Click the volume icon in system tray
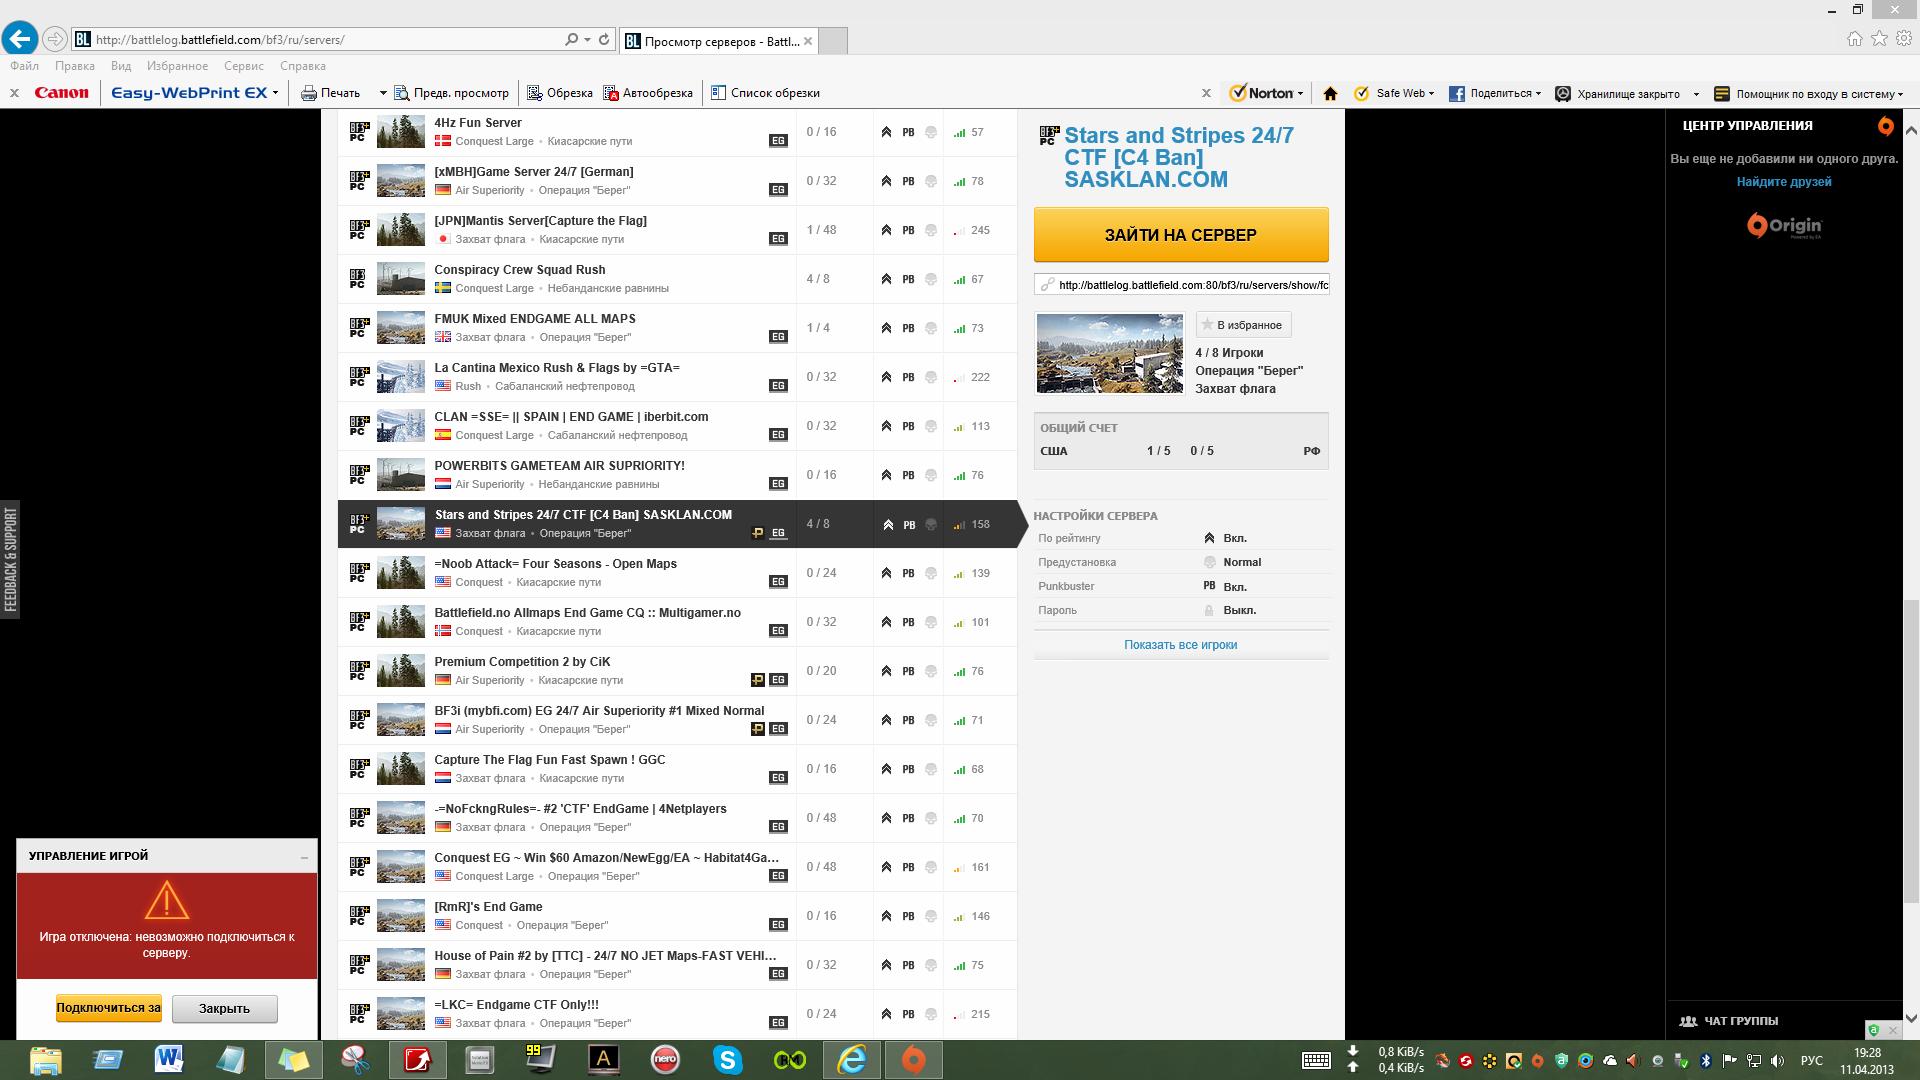Image resolution: width=1920 pixels, height=1080 pixels. coord(1779,1061)
